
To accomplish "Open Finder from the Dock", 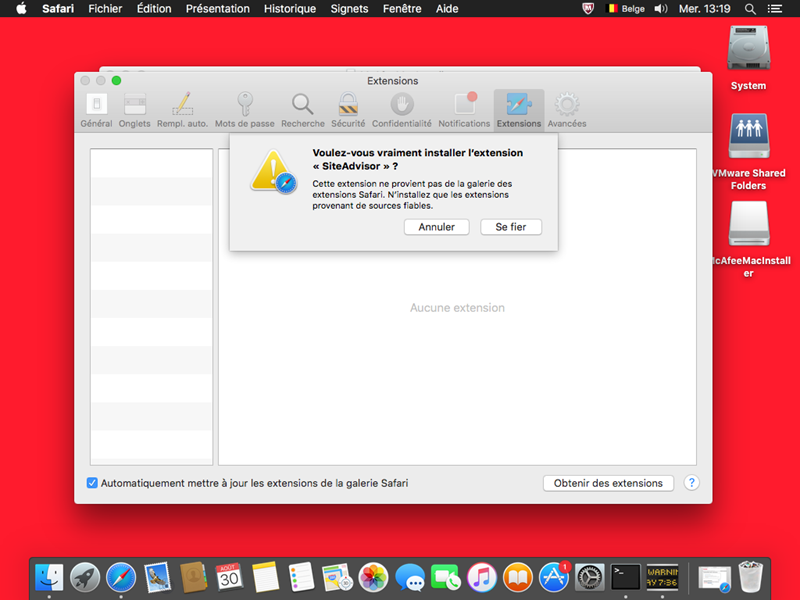I will point(49,578).
